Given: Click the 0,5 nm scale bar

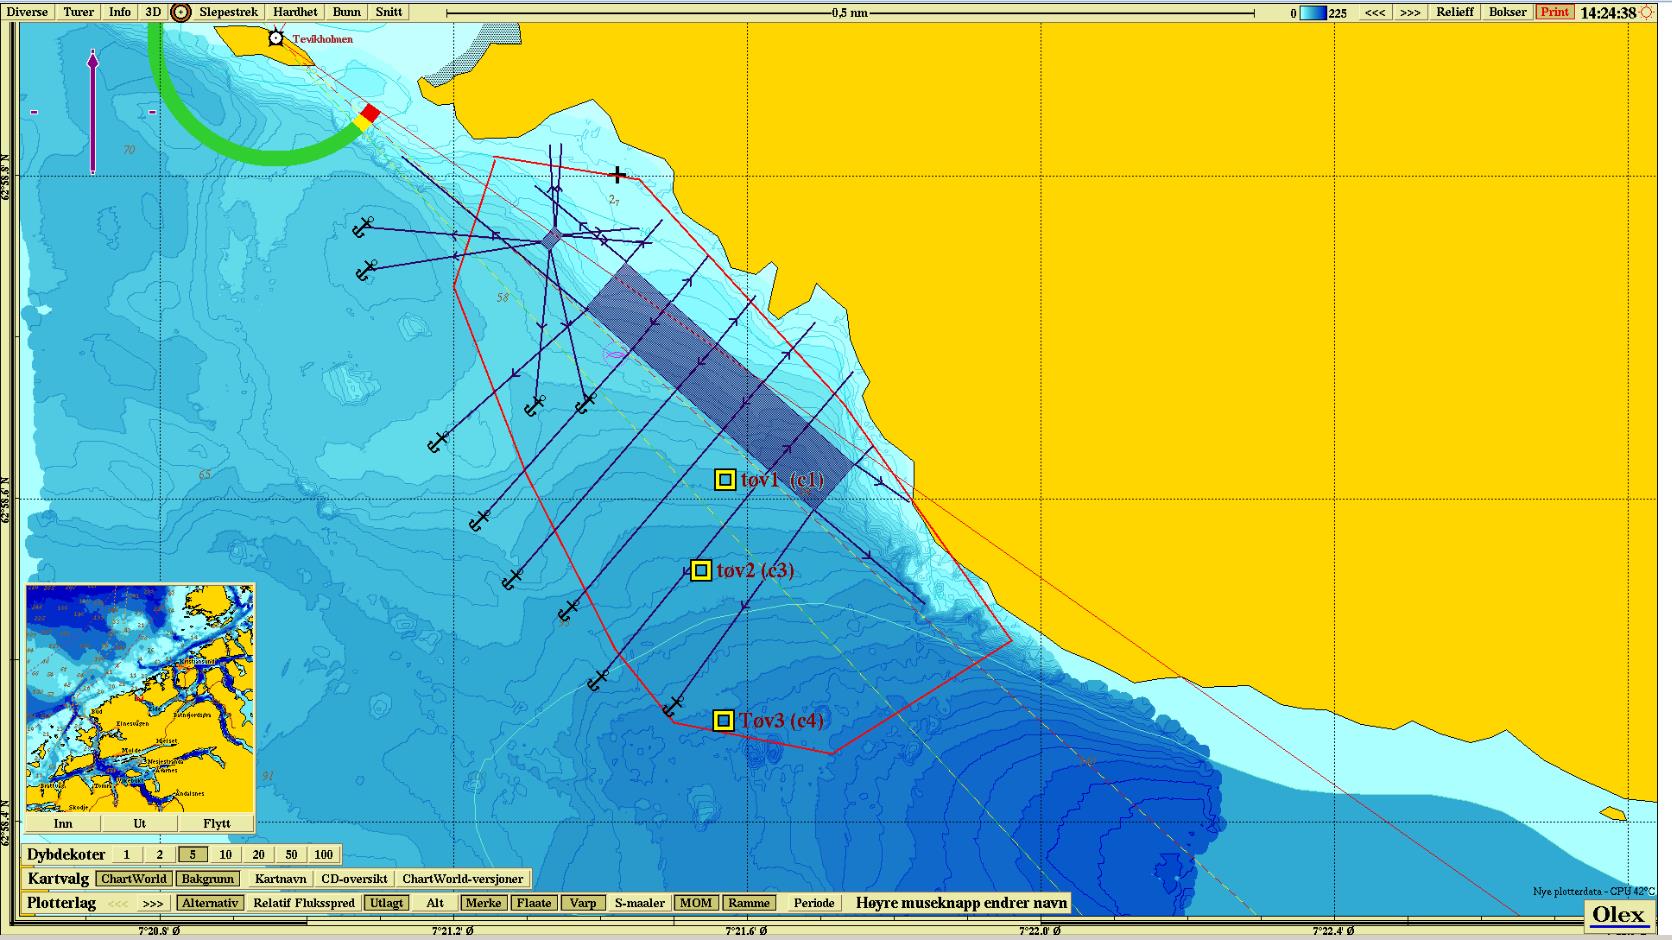Looking at the screenshot, I should pyautogui.click(x=850, y=13).
